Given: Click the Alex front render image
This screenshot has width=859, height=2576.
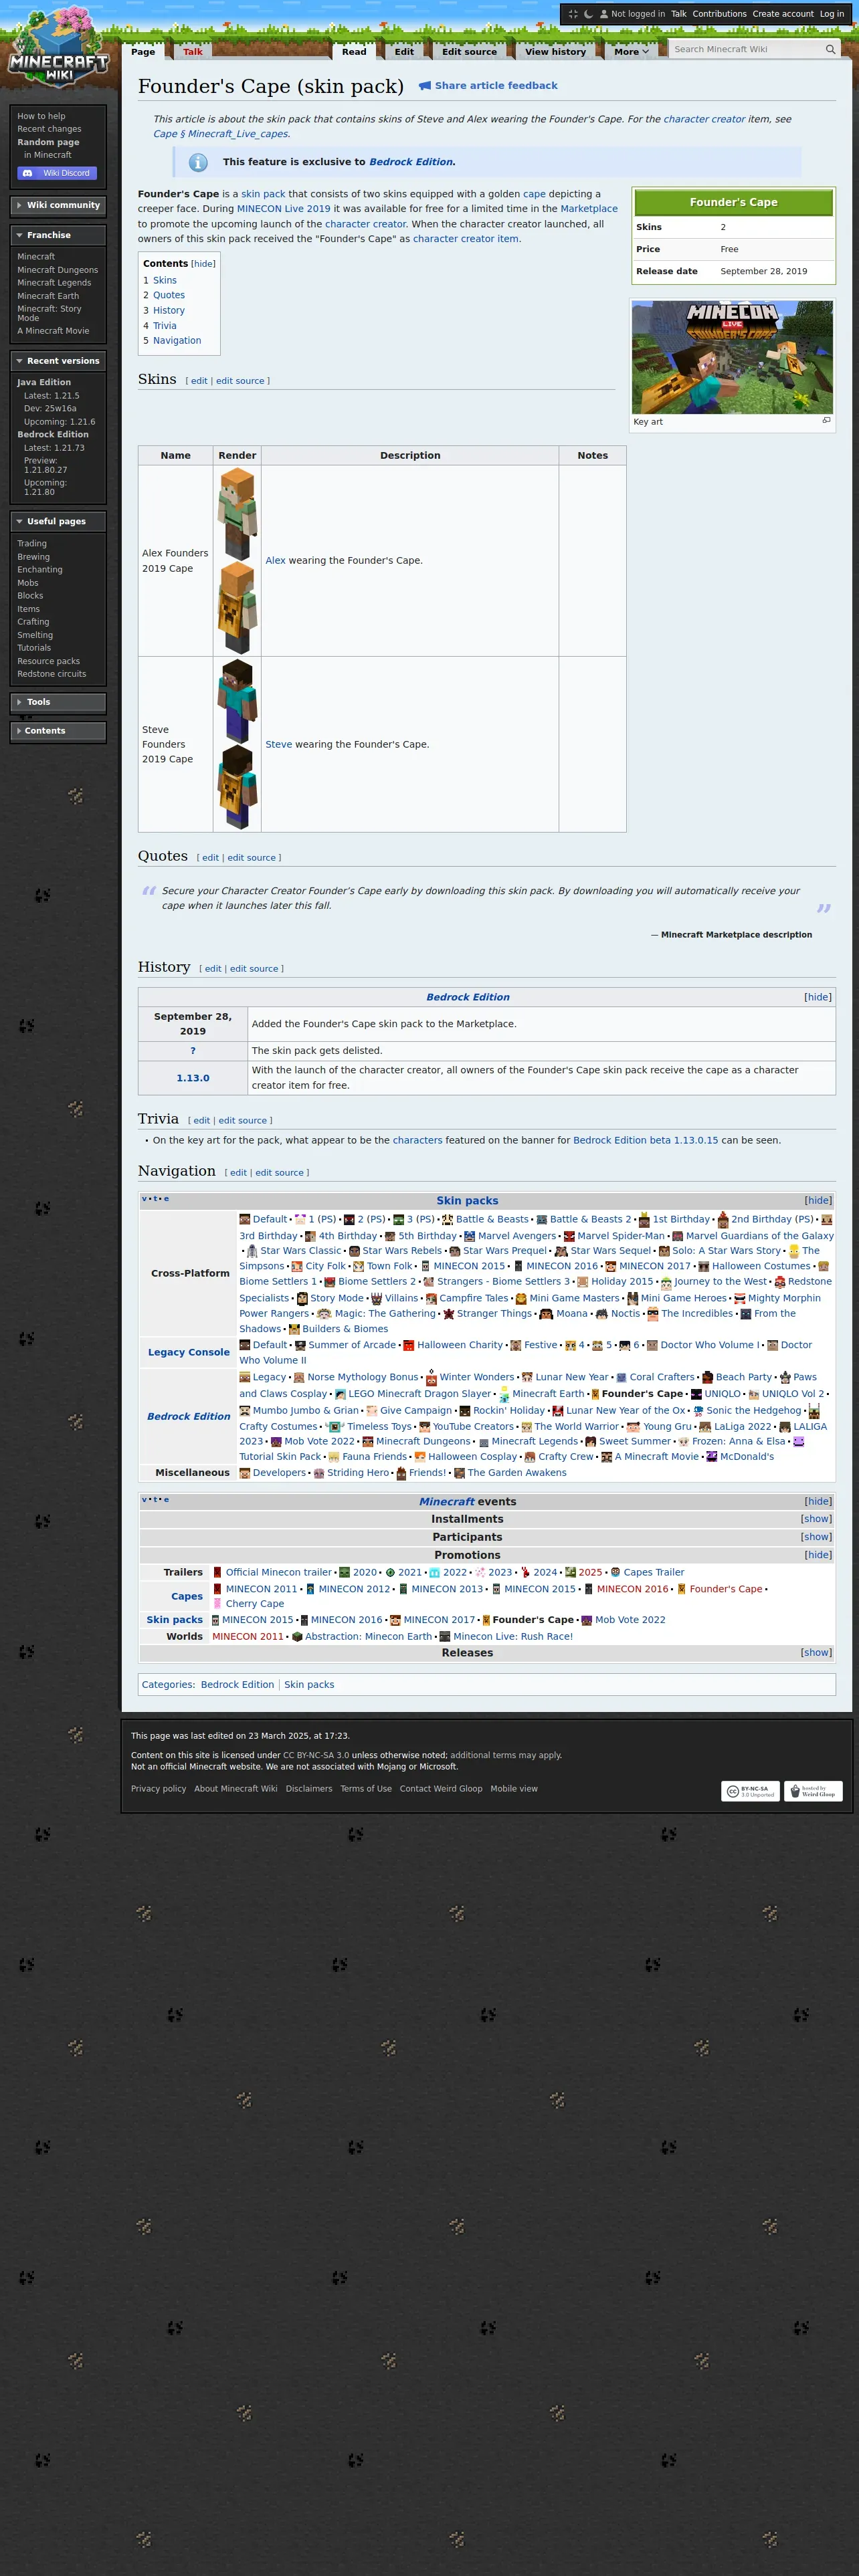Looking at the screenshot, I should click(x=237, y=514).
